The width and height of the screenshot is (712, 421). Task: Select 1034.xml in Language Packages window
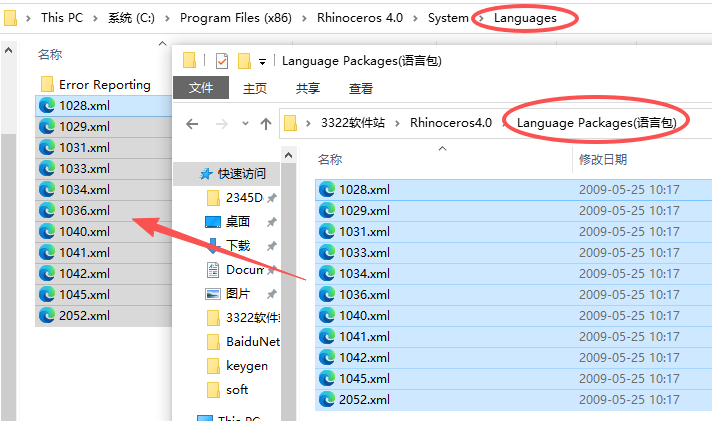(513, 273)
